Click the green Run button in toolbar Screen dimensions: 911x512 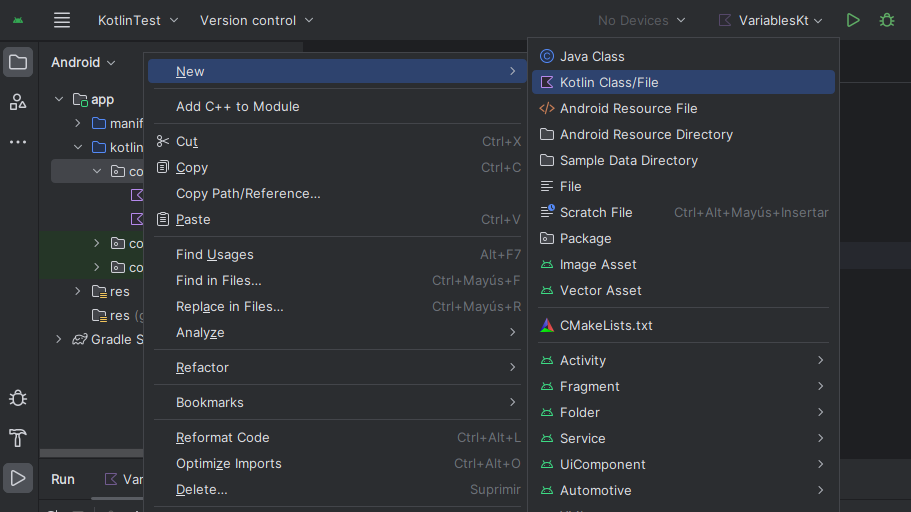coord(853,20)
